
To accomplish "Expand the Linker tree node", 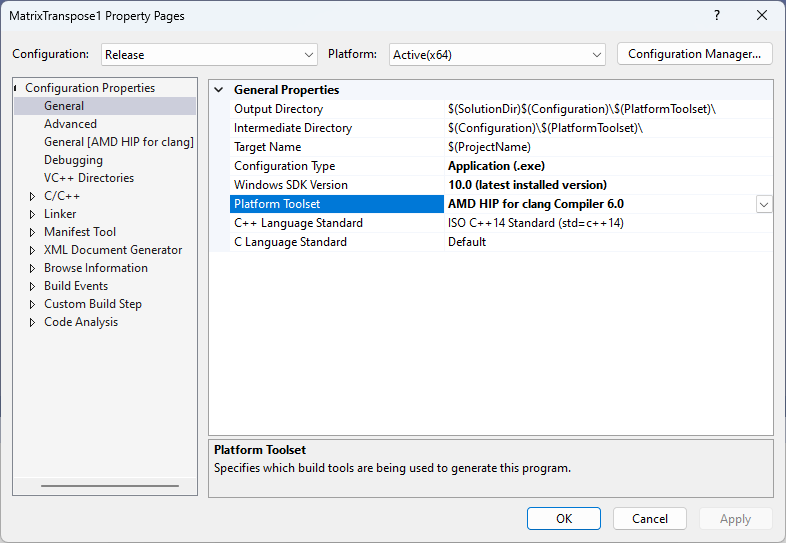I will pyautogui.click(x=33, y=214).
